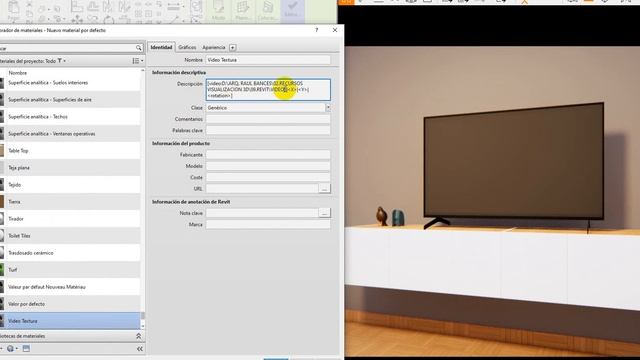This screenshot has width=640, height=360.
Task: Click the browse button next to URL
Action: coord(324,189)
